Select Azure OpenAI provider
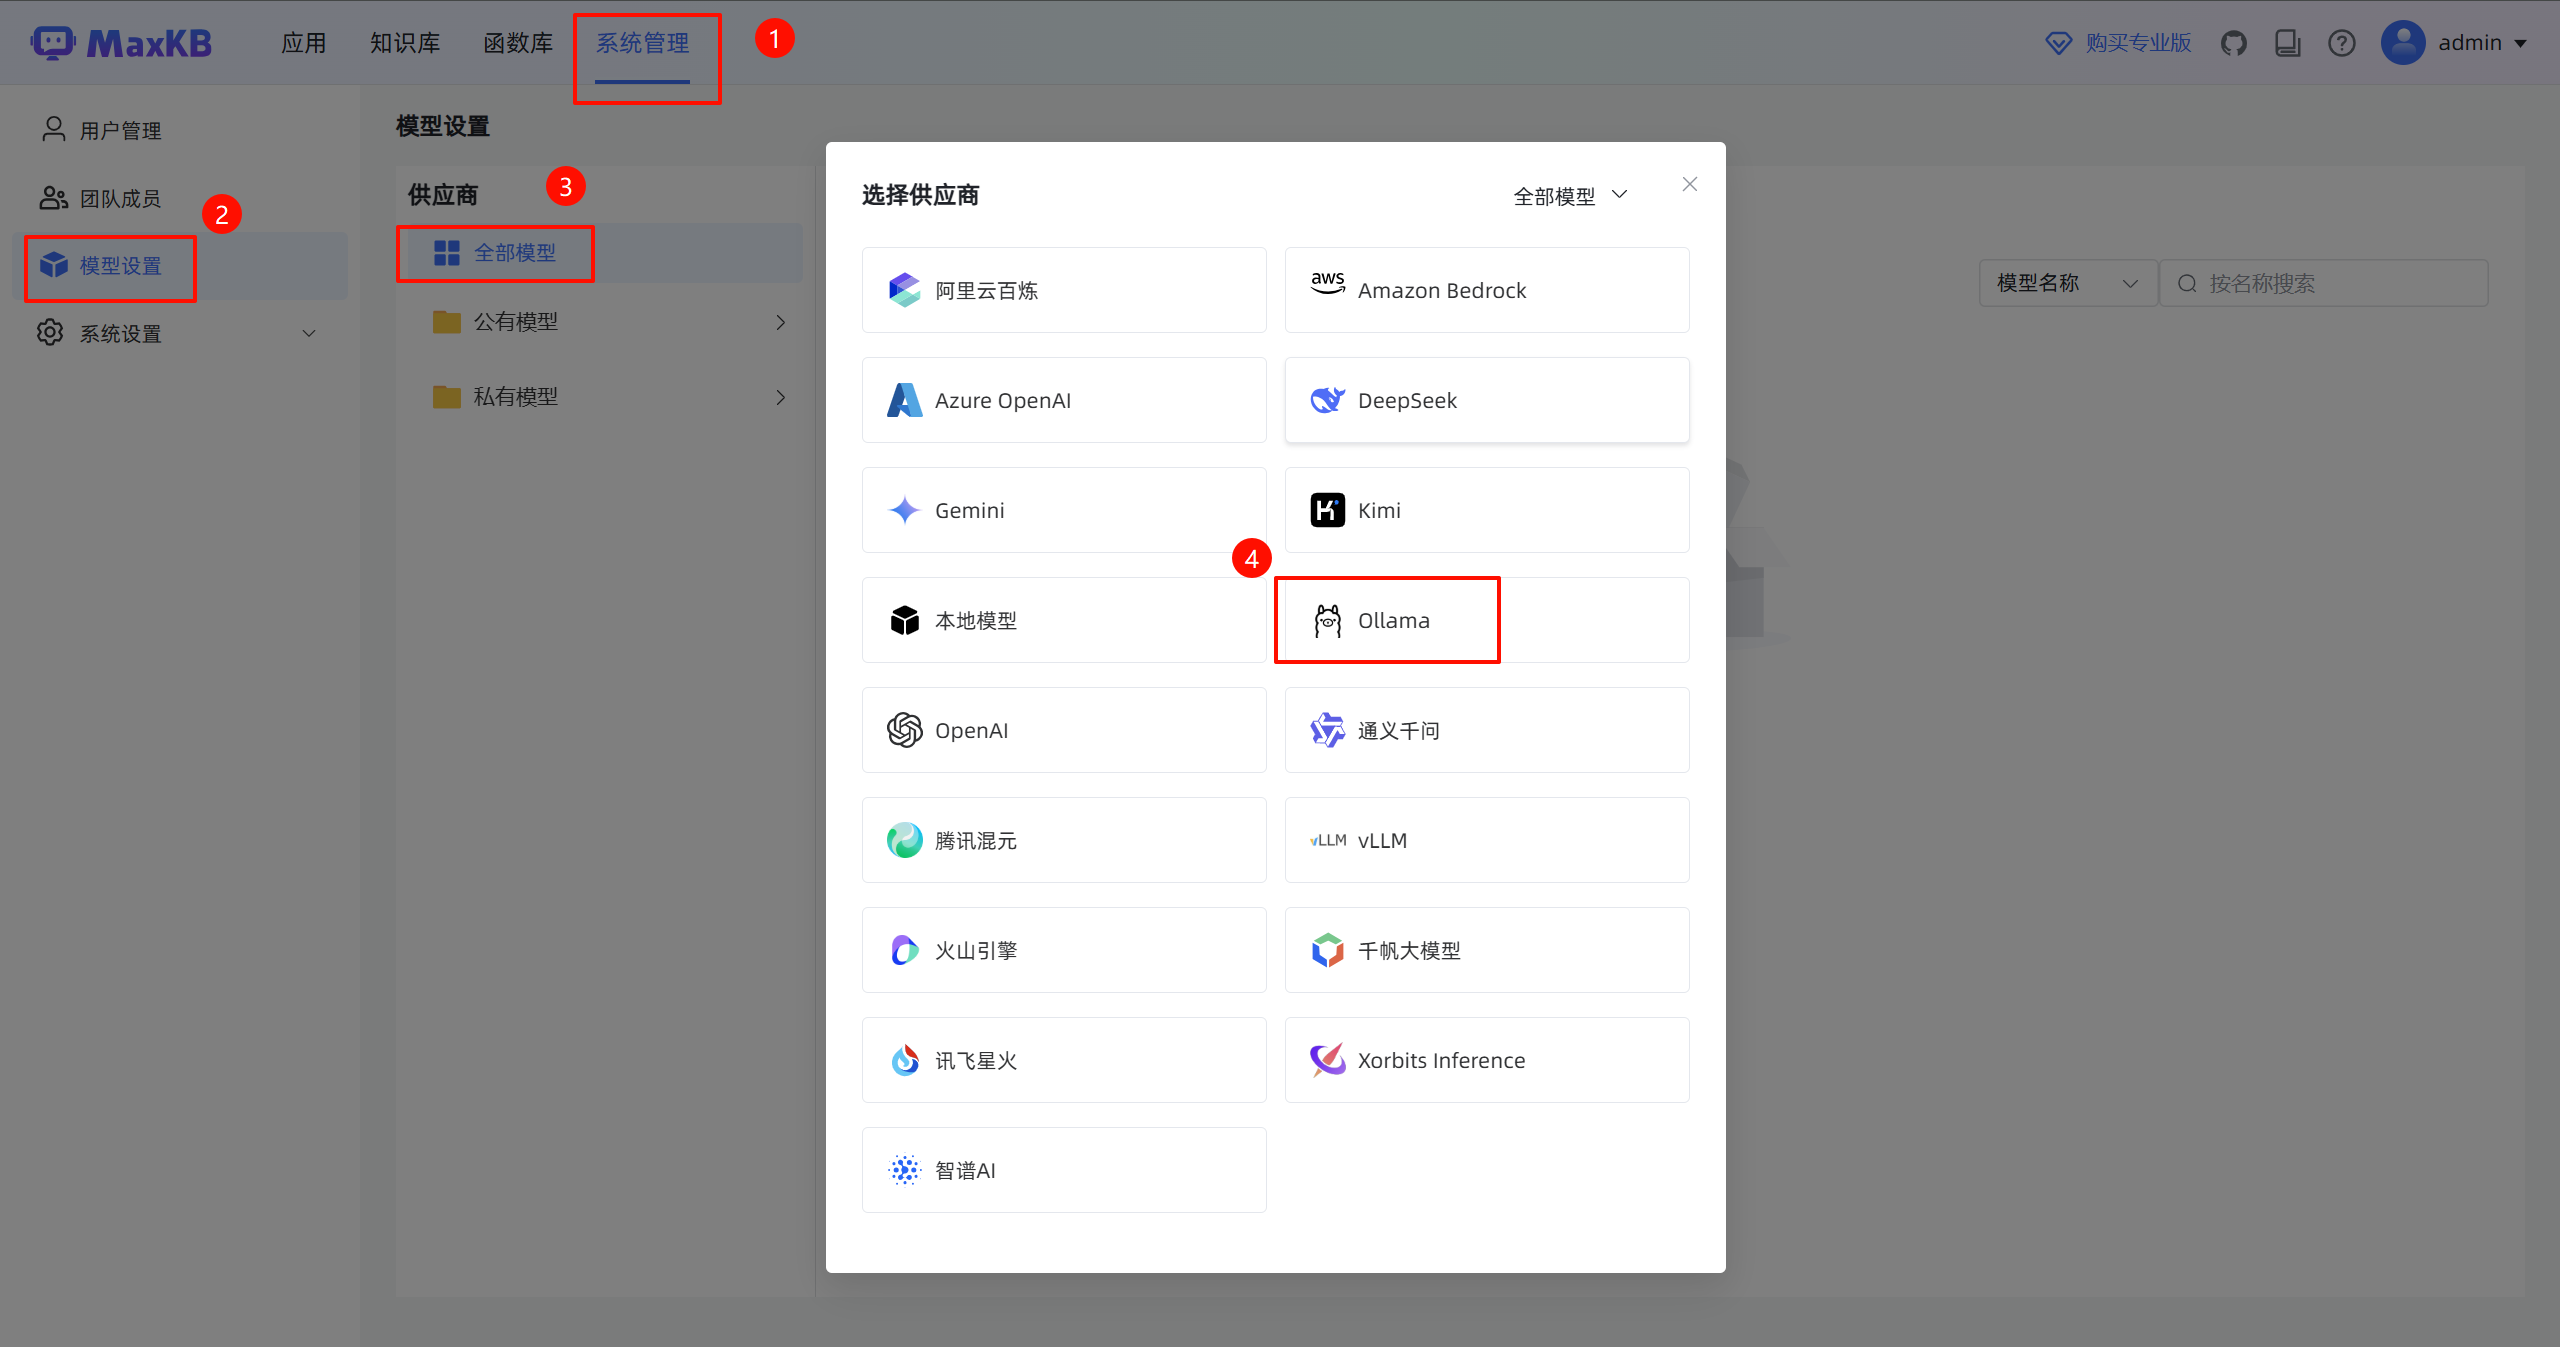Viewport: 2560px width, 1347px height. [x=1064, y=400]
